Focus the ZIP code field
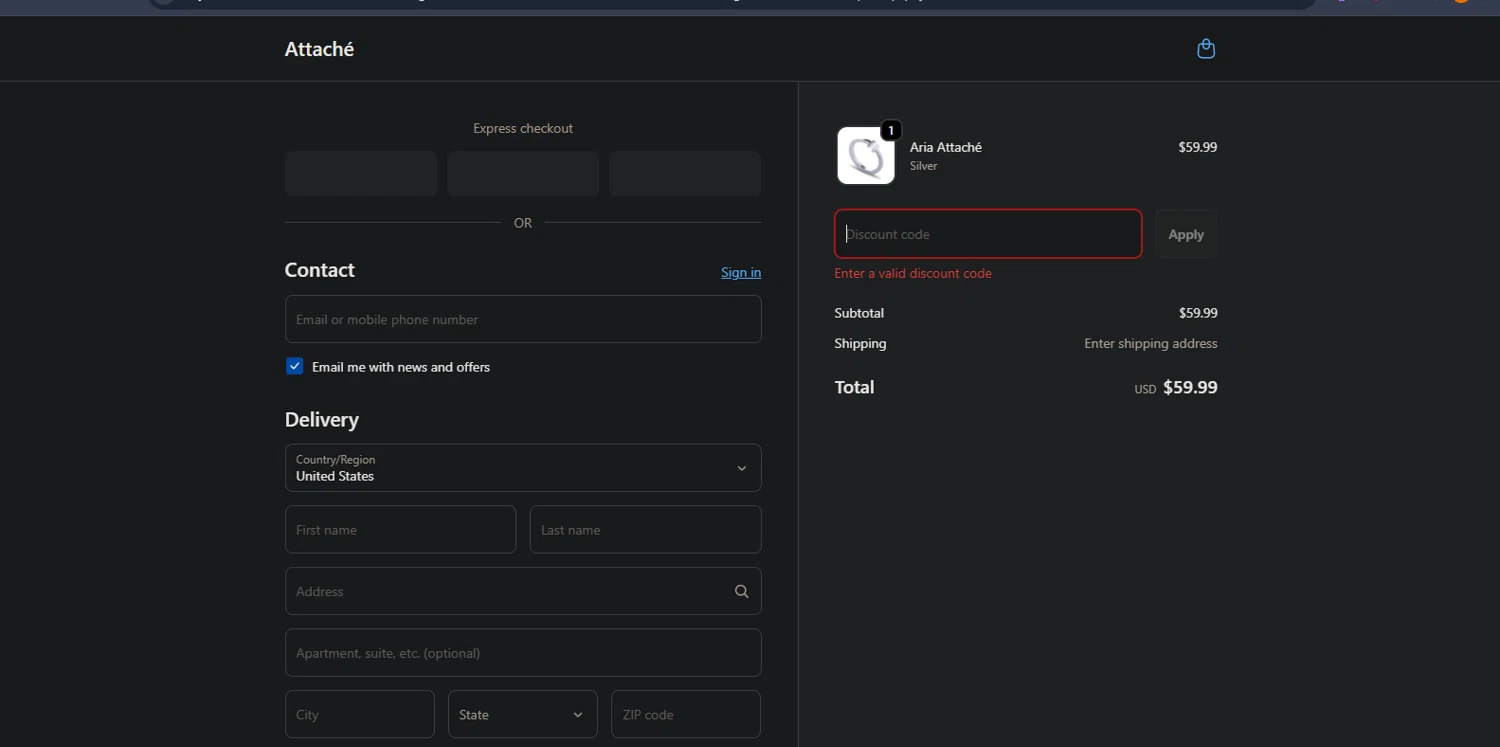The height and width of the screenshot is (747, 1500). pyautogui.click(x=686, y=714)
